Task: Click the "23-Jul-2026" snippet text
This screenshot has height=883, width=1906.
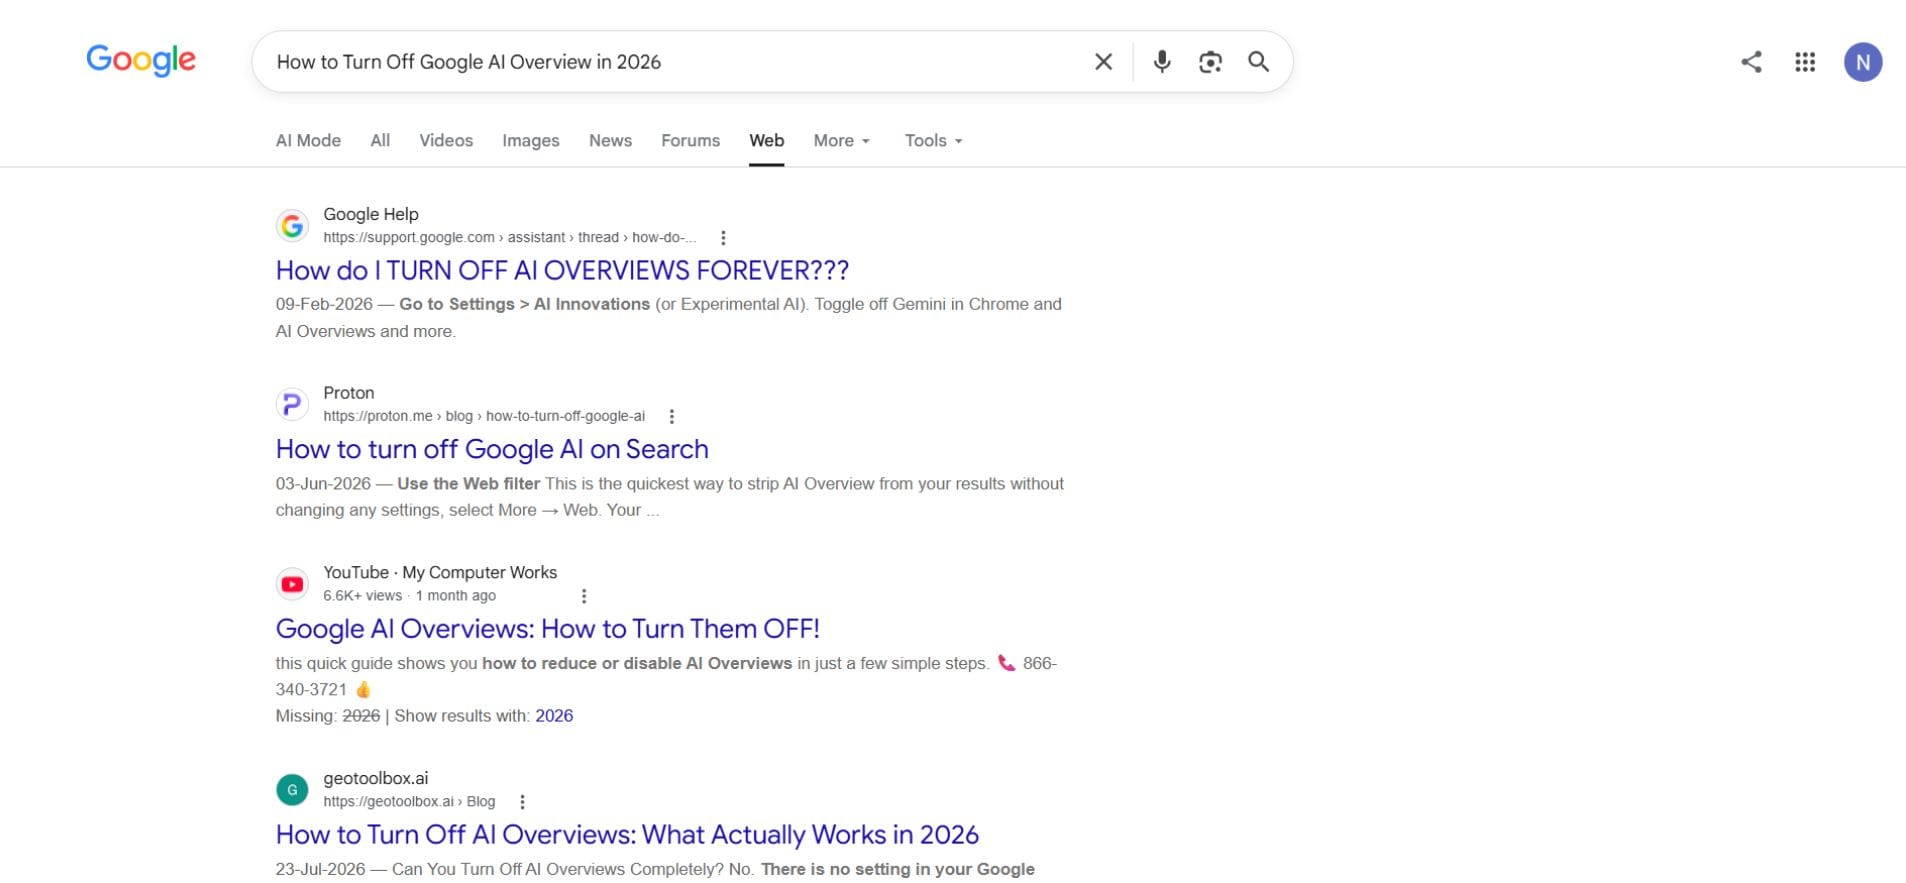Action: tap(320, 869)
